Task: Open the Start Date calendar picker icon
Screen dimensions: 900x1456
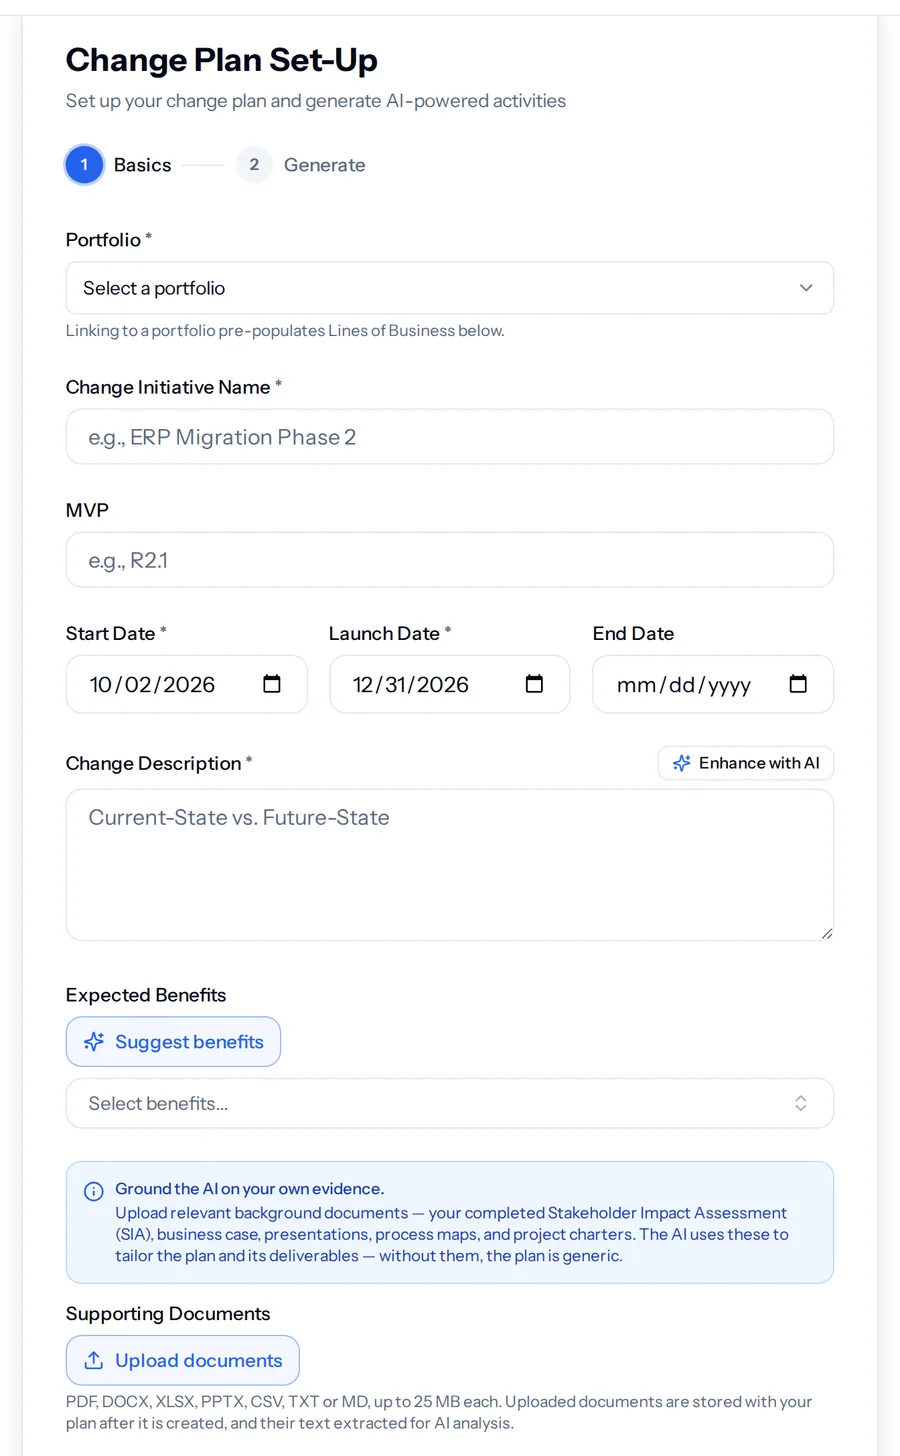Action: 272,684
